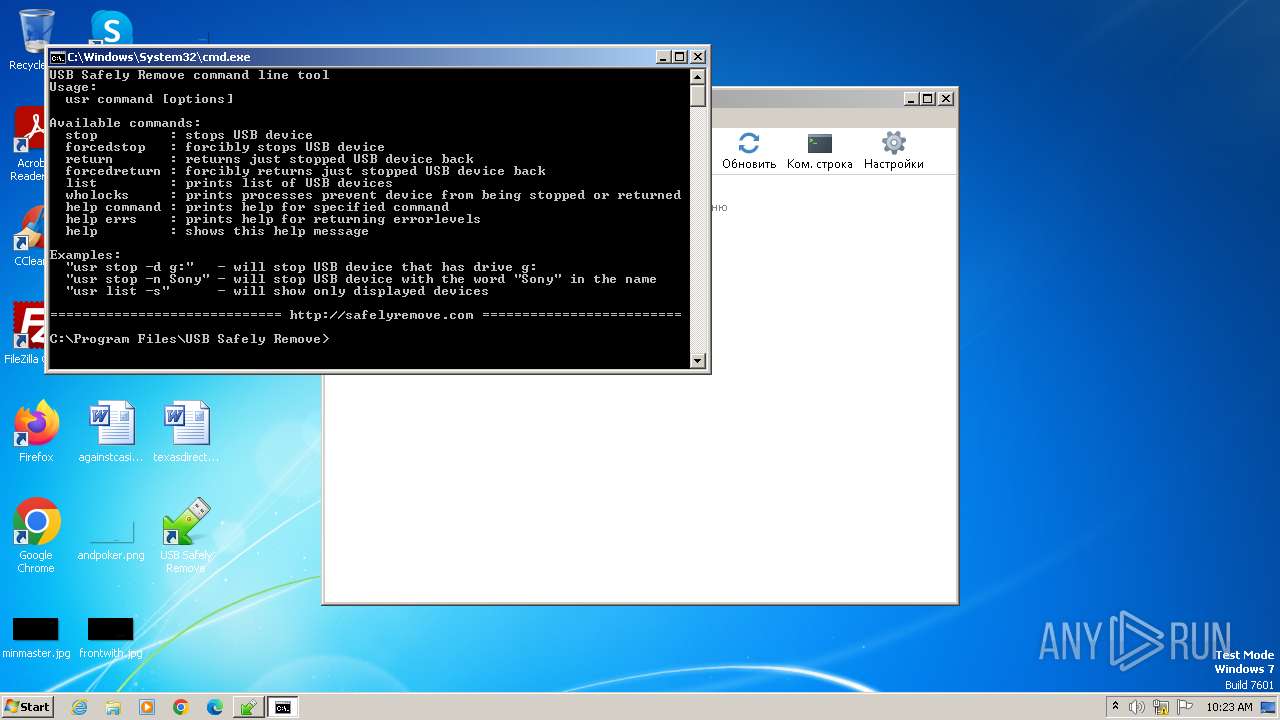Screen dimensions: 1280x720
Task: Switch to cmd.exe taskbar button
Action: tap(283, 707)
